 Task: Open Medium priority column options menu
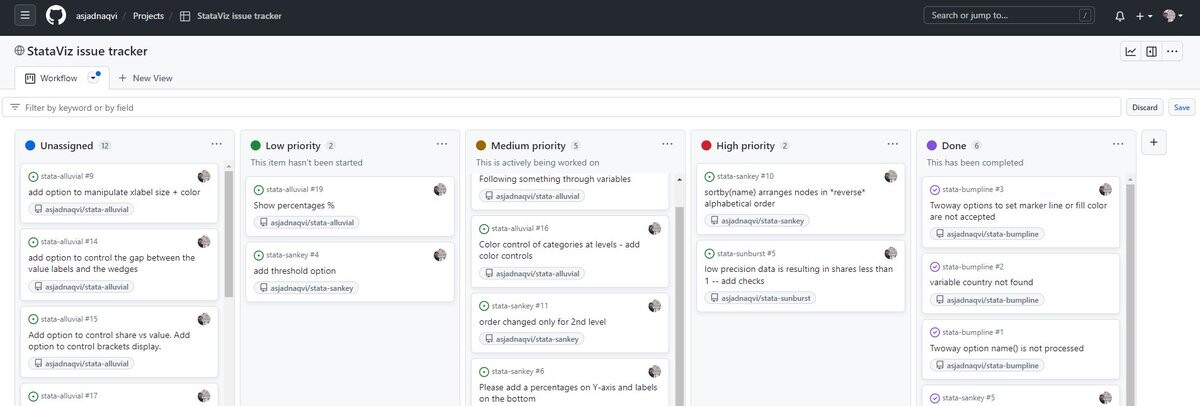pyautogui.click(x=667, y=145)
